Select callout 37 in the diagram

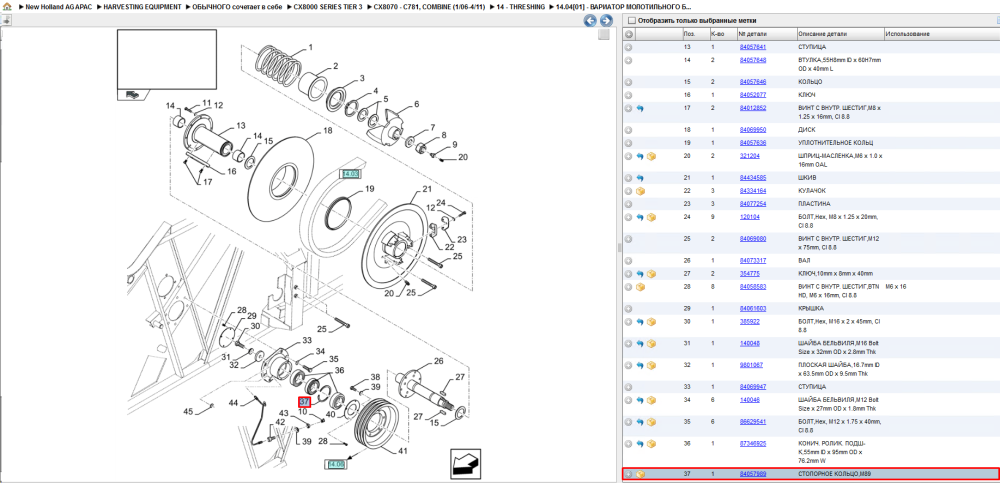pos(304,402)
